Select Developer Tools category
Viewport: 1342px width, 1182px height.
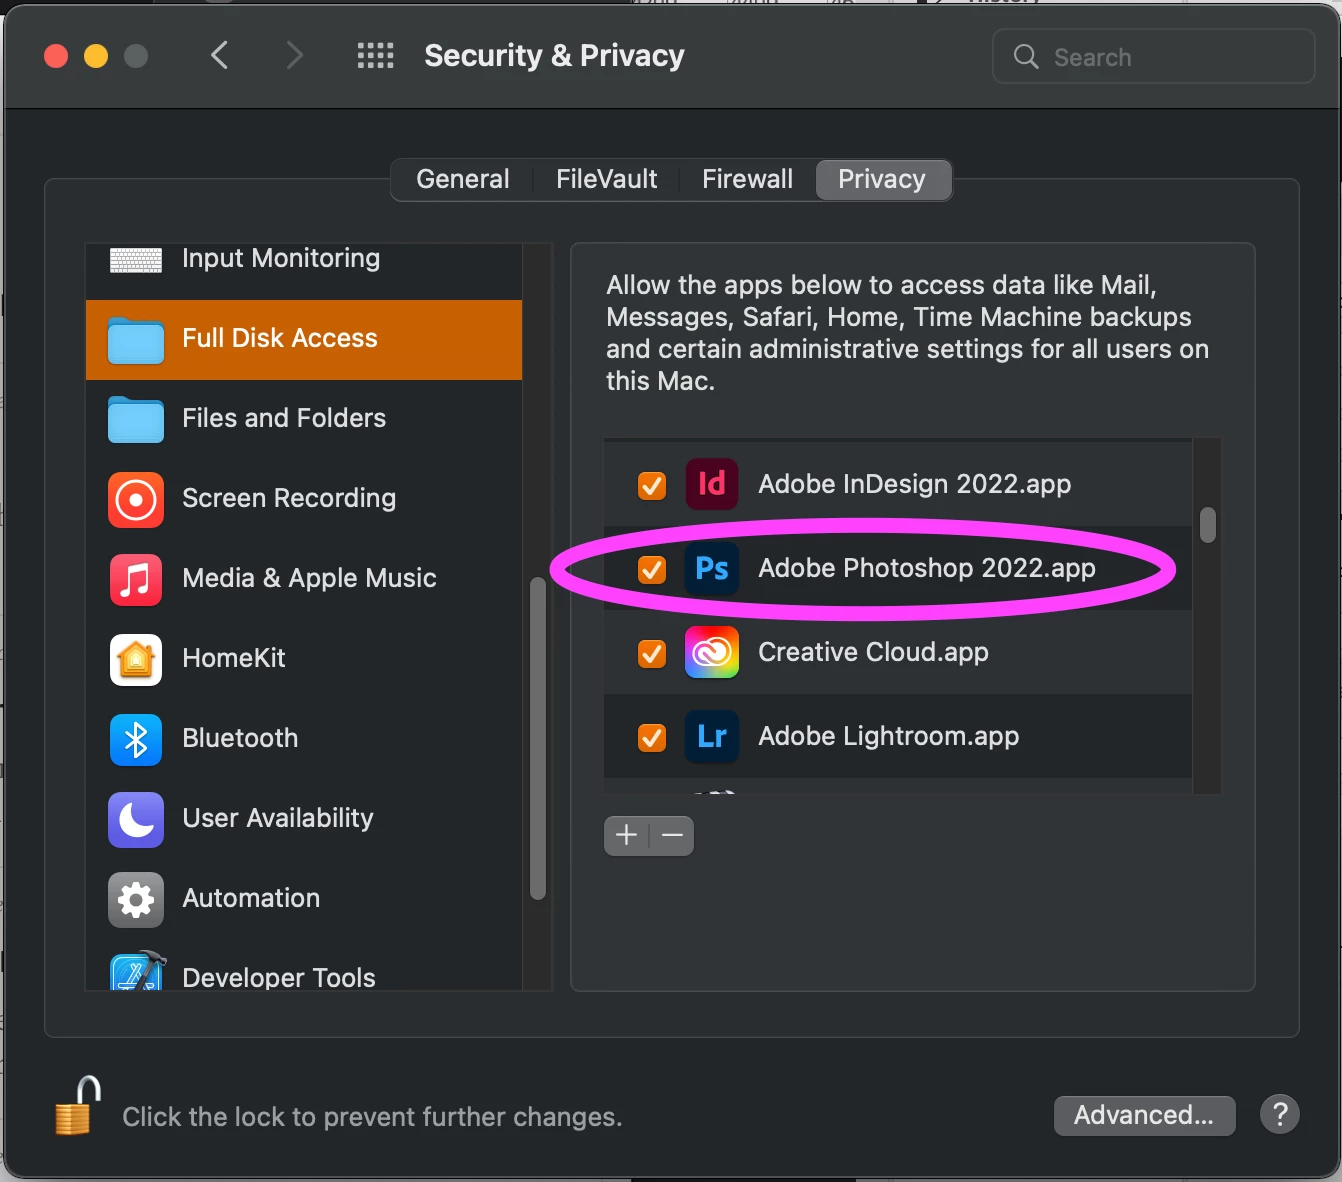click(x=304, y=966)
